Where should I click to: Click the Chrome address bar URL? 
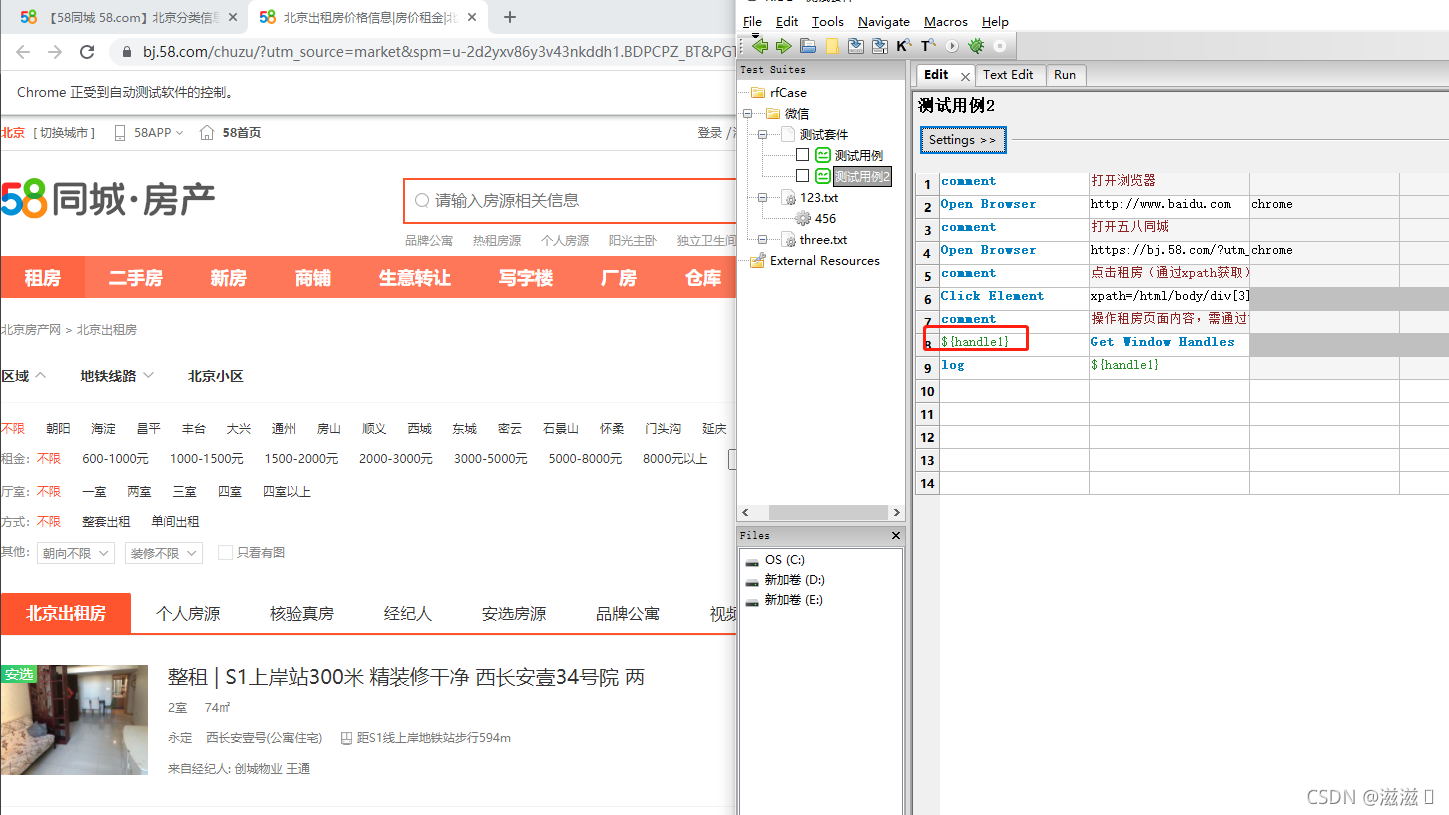click(x=440, y=52)
